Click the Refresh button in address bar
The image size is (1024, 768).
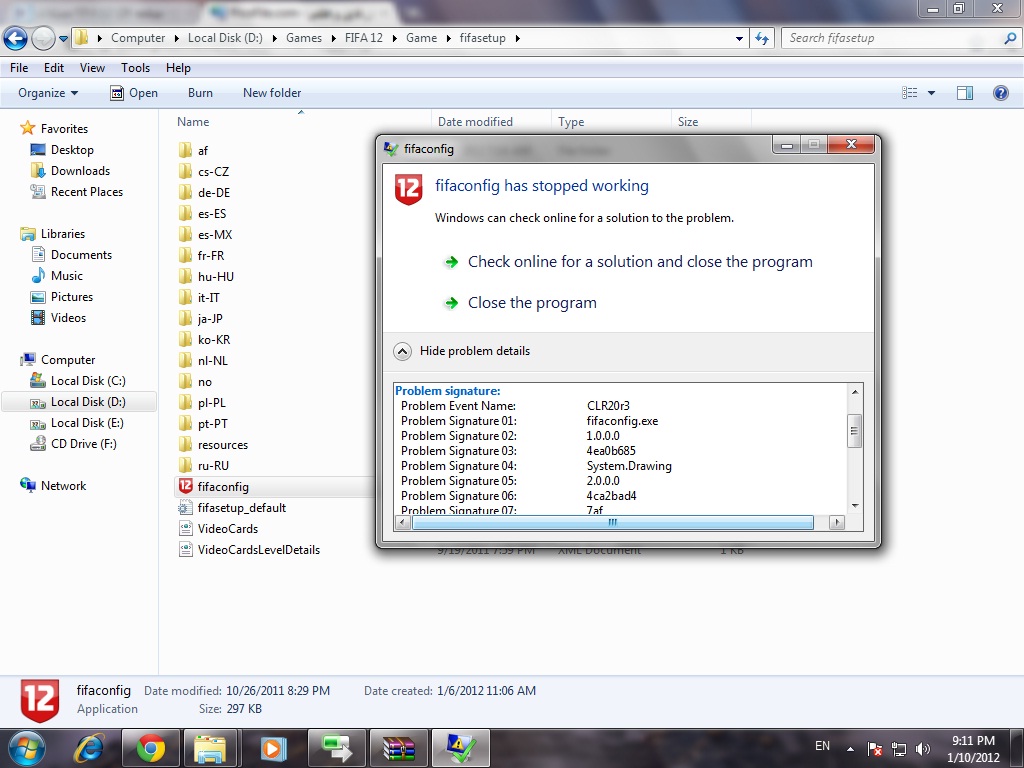761,39
